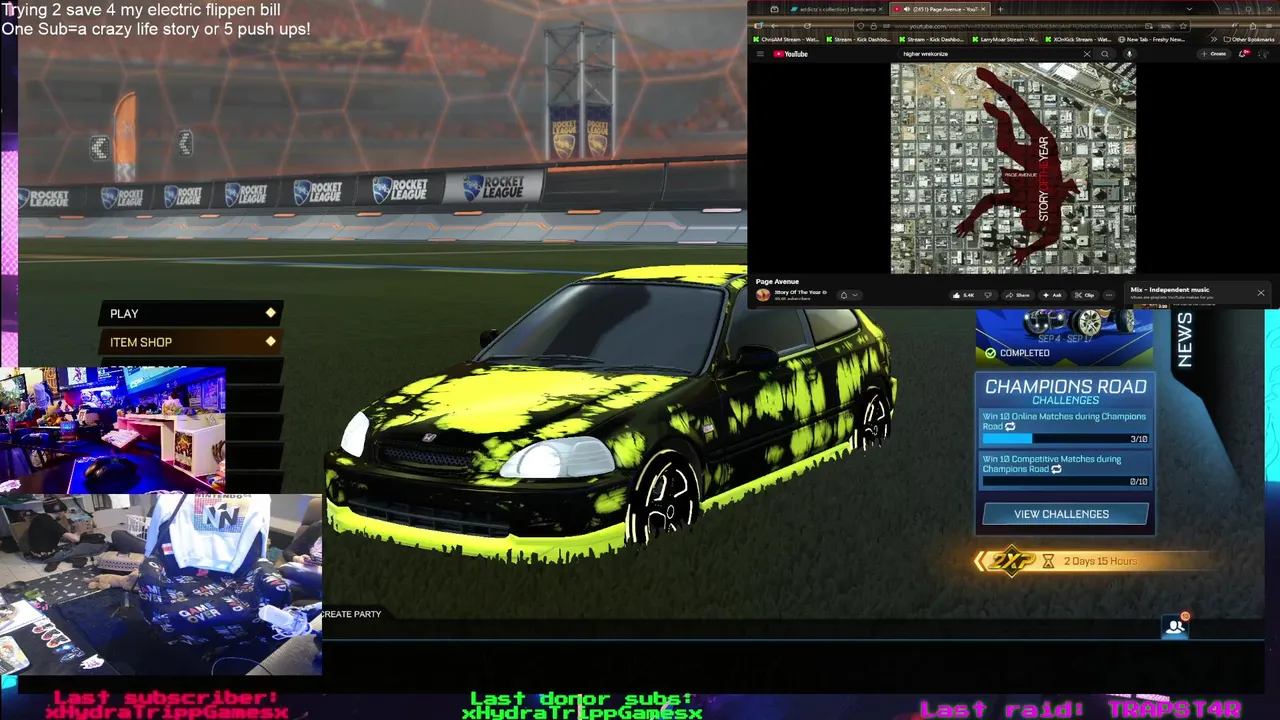Clear the YouTube search text

tap(1087, 54)
